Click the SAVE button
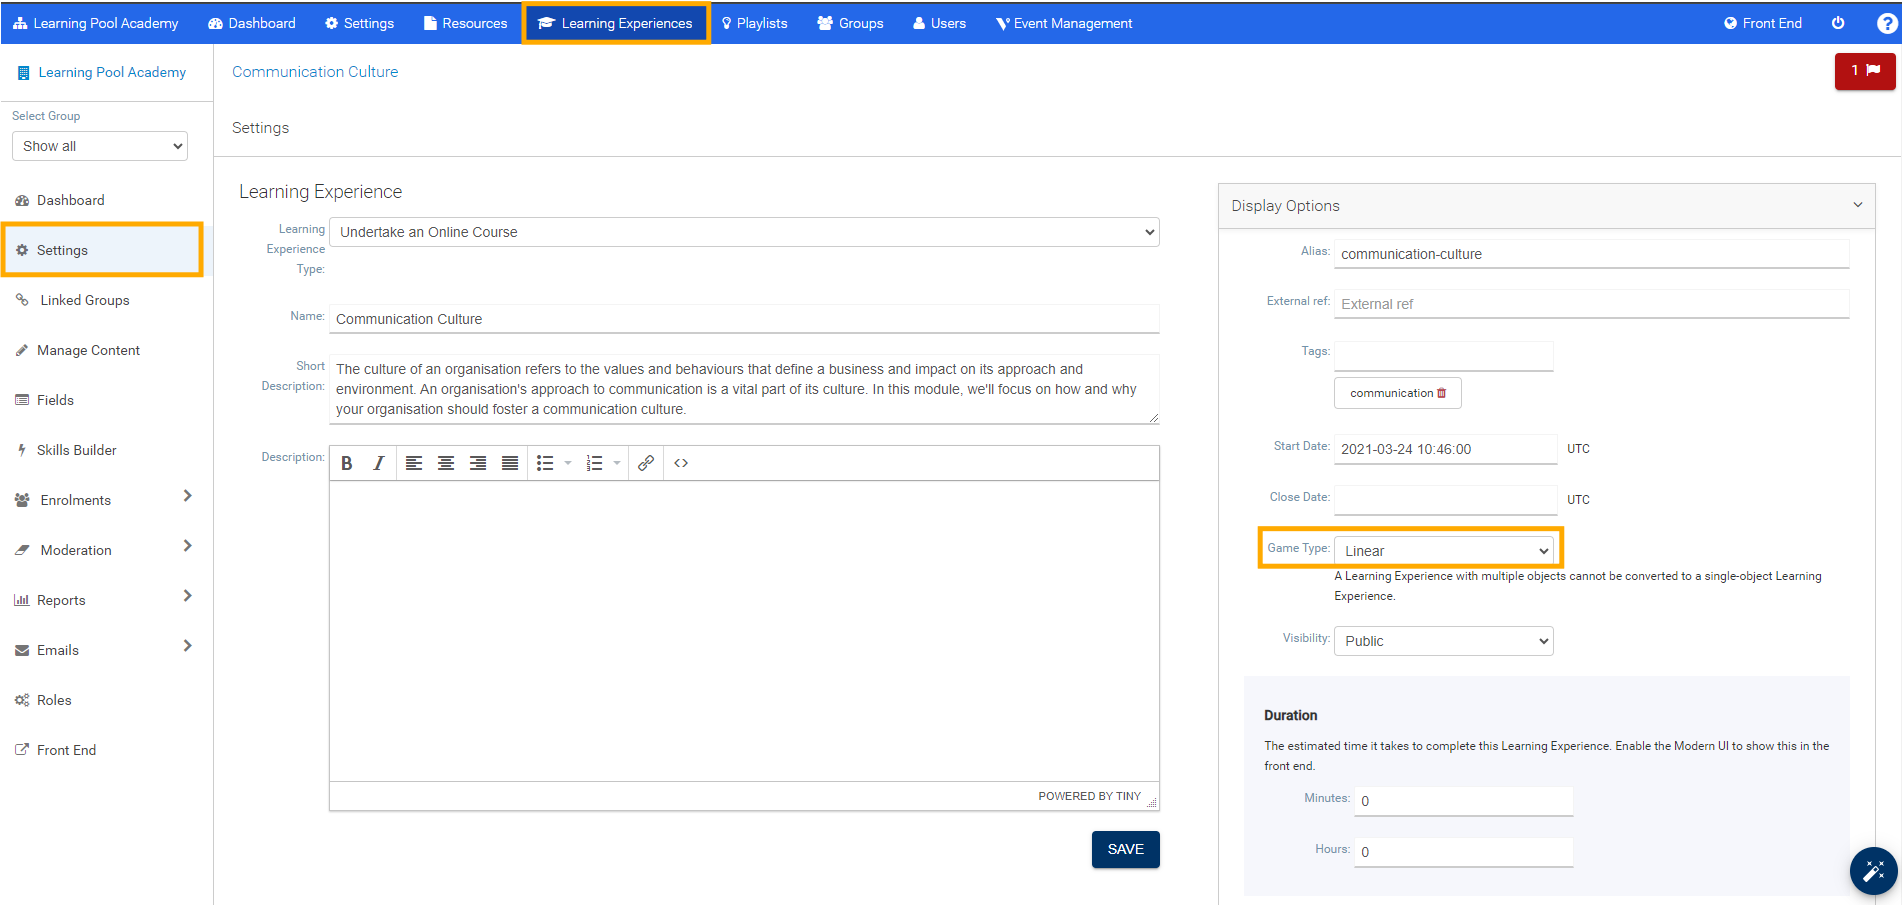 1125,849
